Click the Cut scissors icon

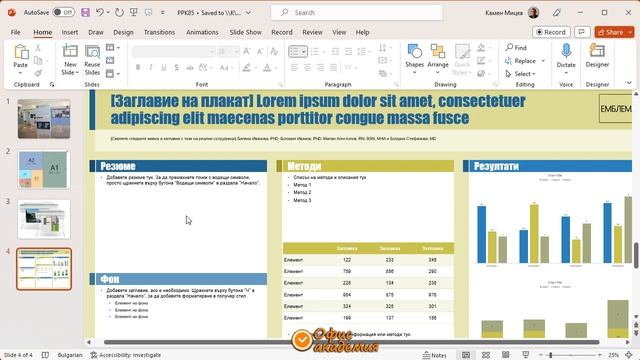click(38, 48)
